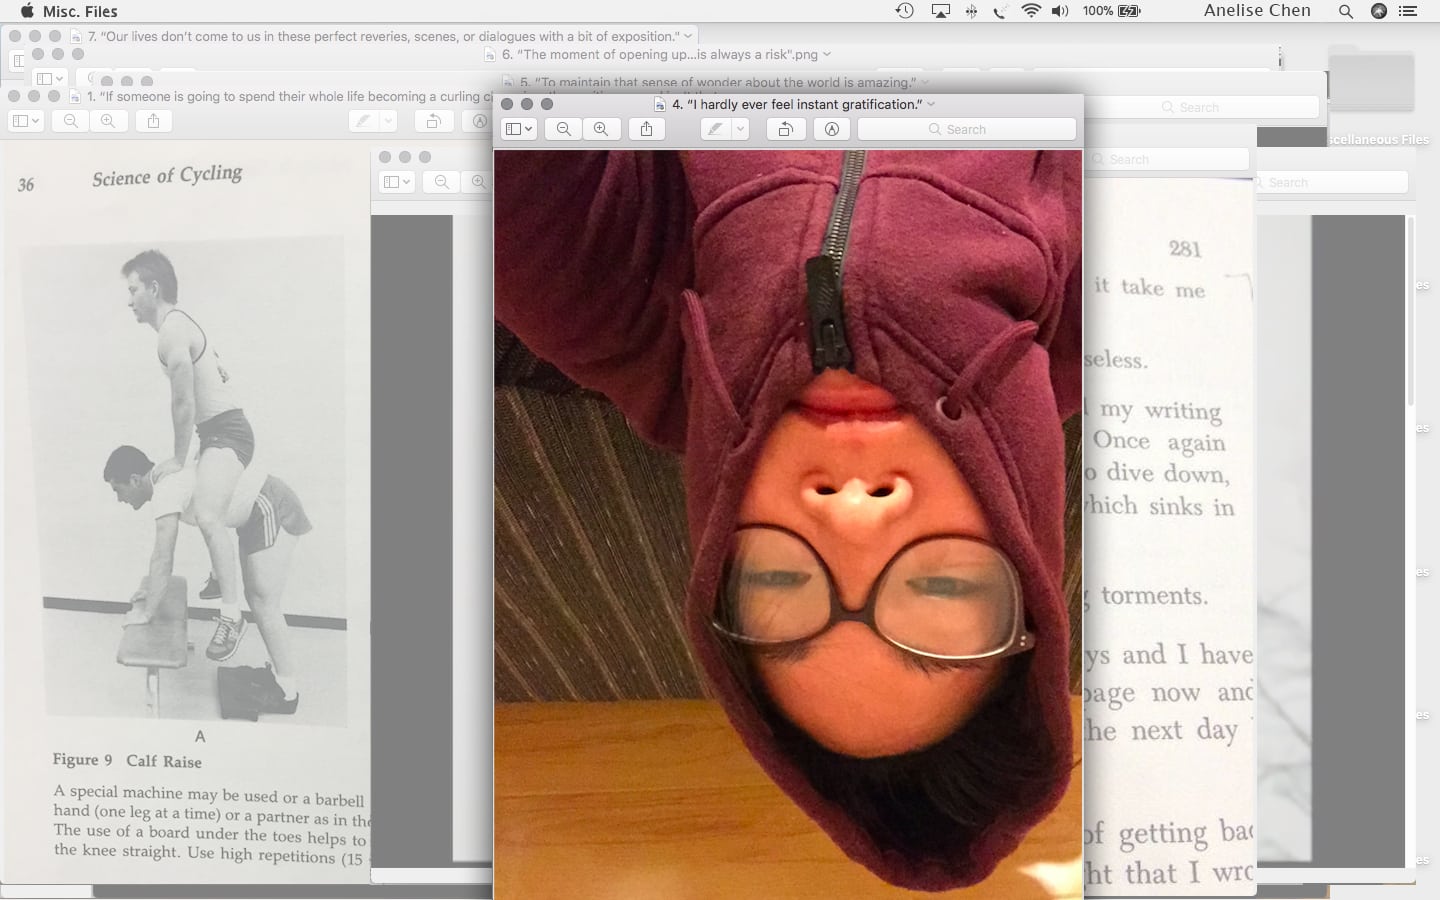Click the Wi-Fi status in the menu bar
This screenshot has height=900, width=1440.
[x=1031, y=11]
